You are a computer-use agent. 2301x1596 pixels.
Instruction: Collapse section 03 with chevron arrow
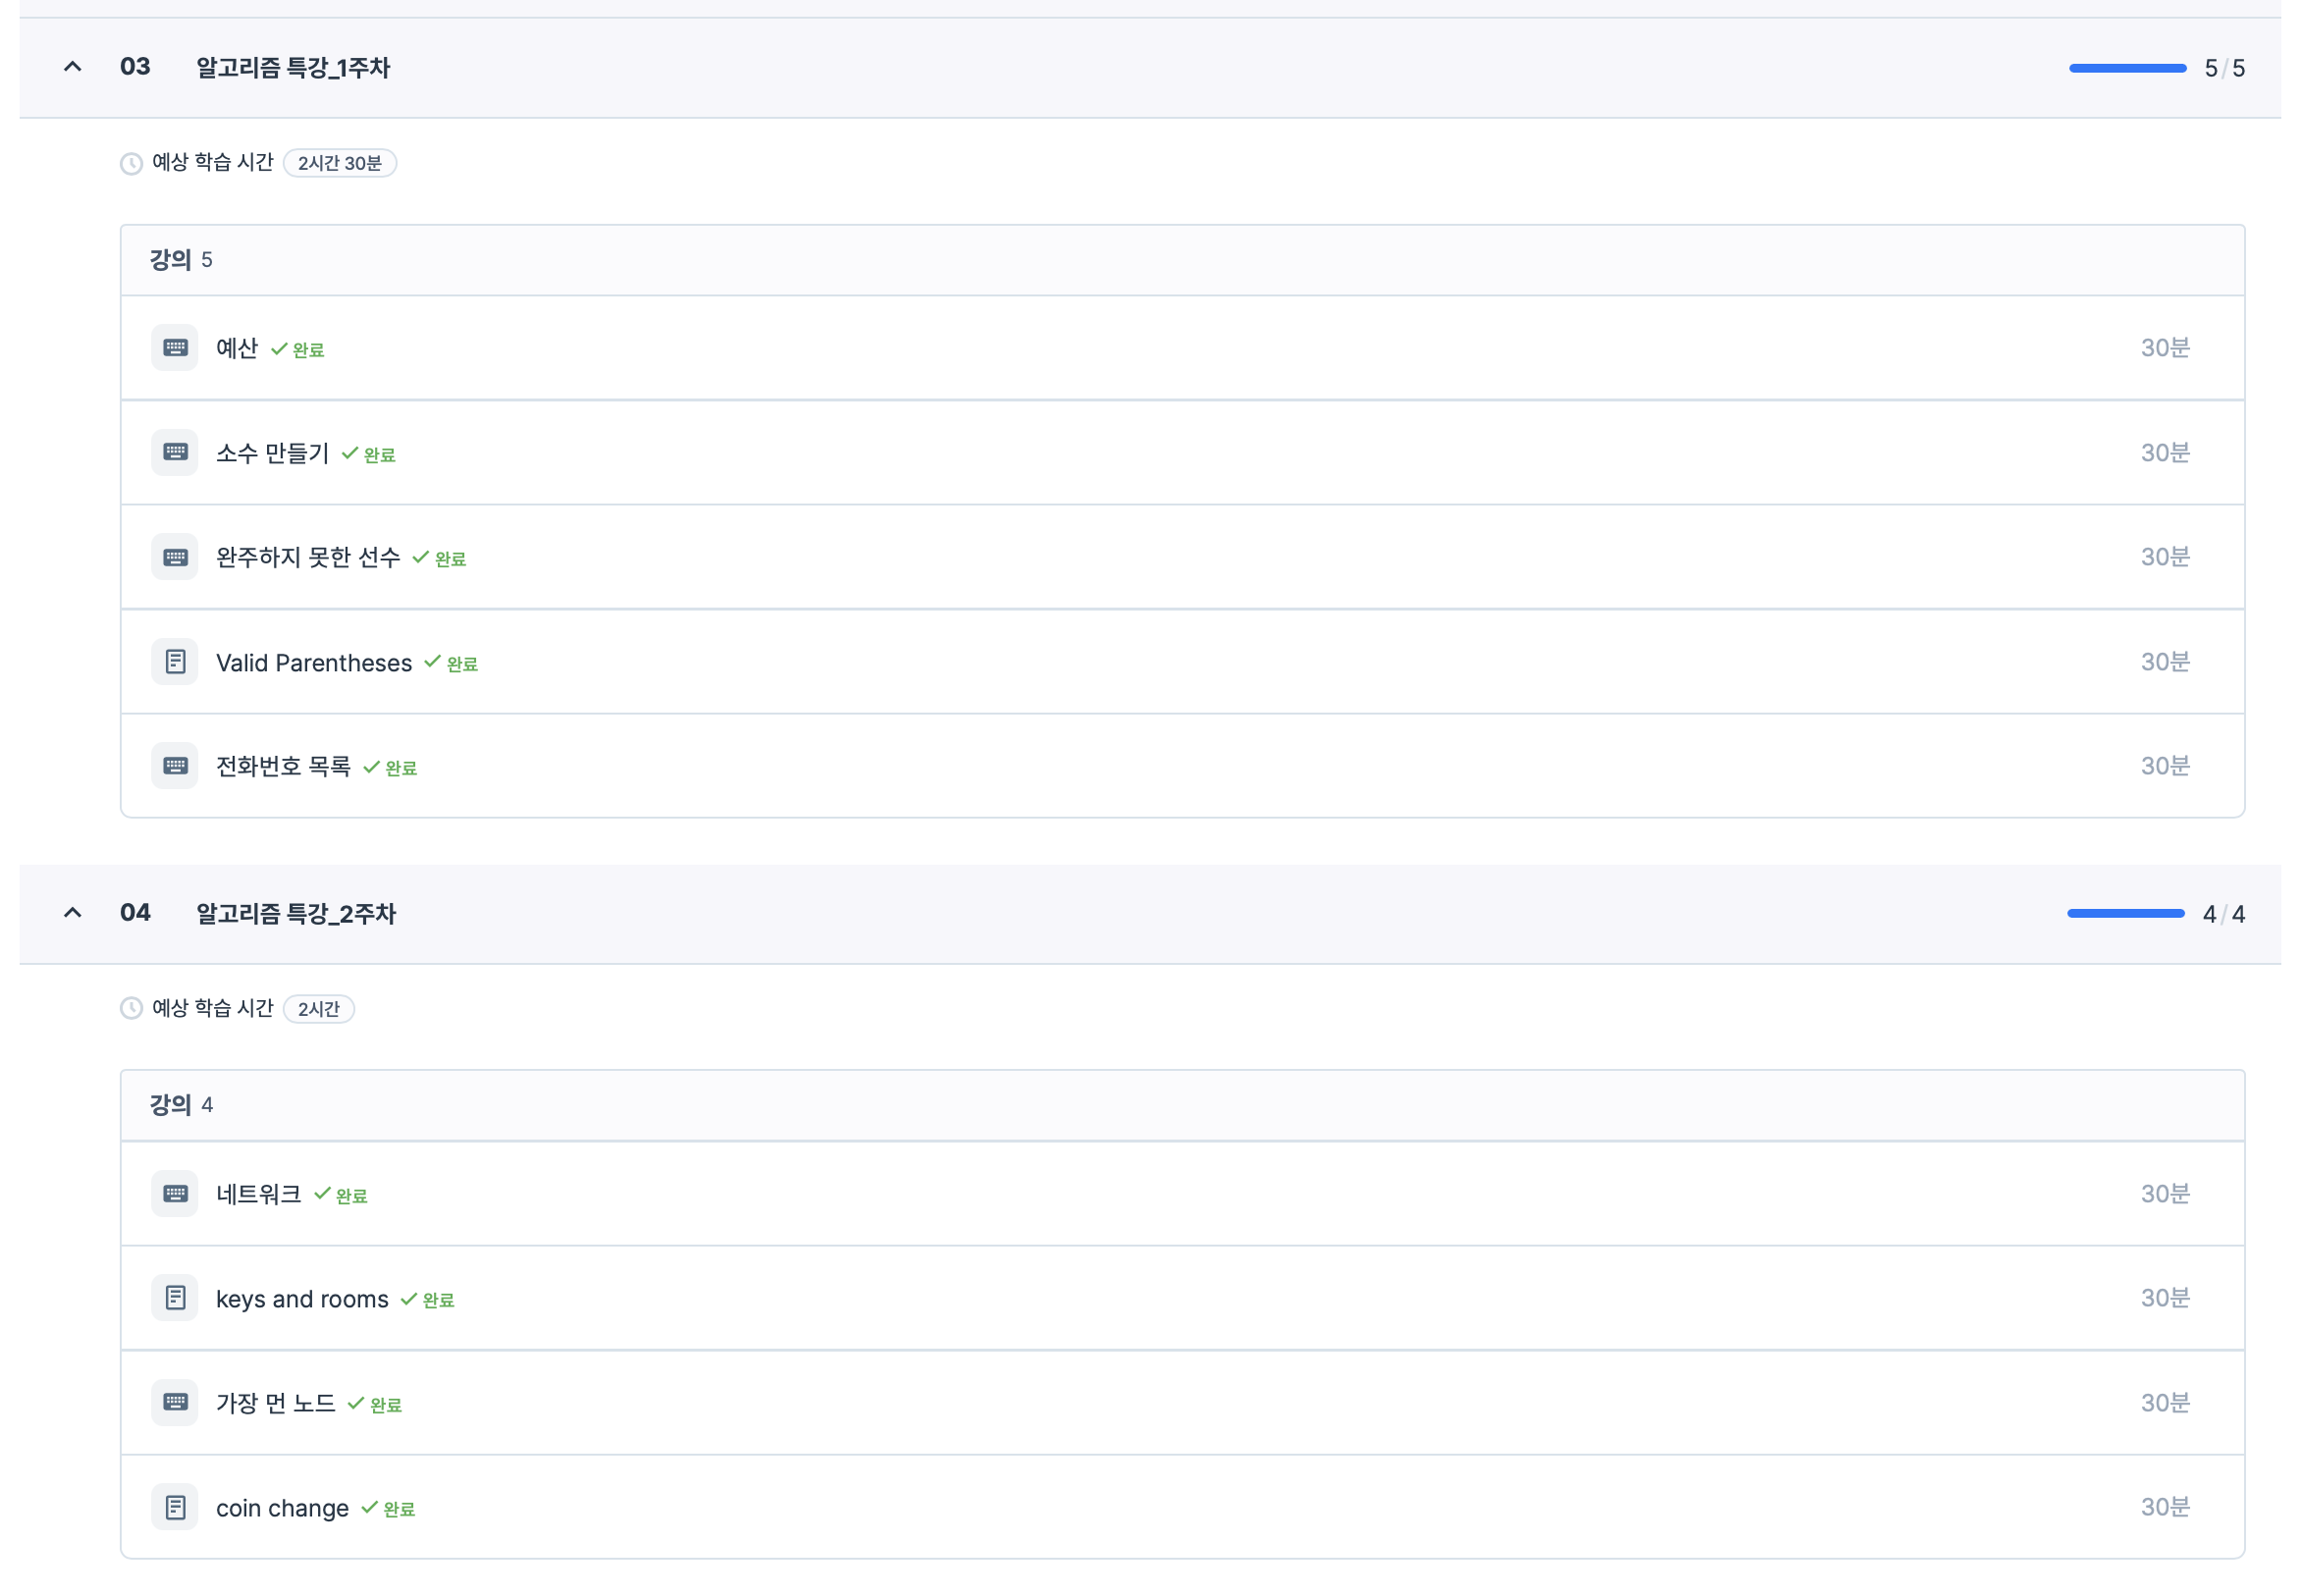pyautogui.click(x=73, y=67)
